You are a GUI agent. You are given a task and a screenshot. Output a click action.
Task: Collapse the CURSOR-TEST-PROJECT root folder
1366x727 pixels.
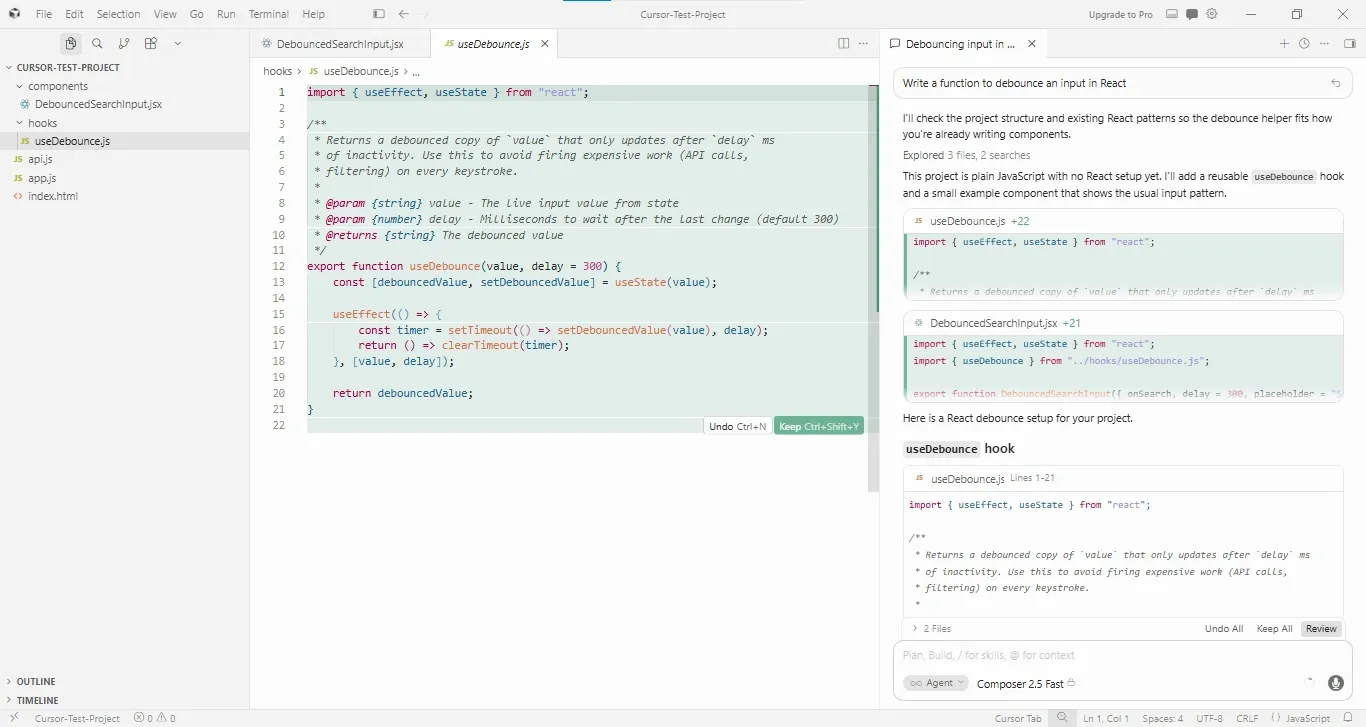[68, 67]
